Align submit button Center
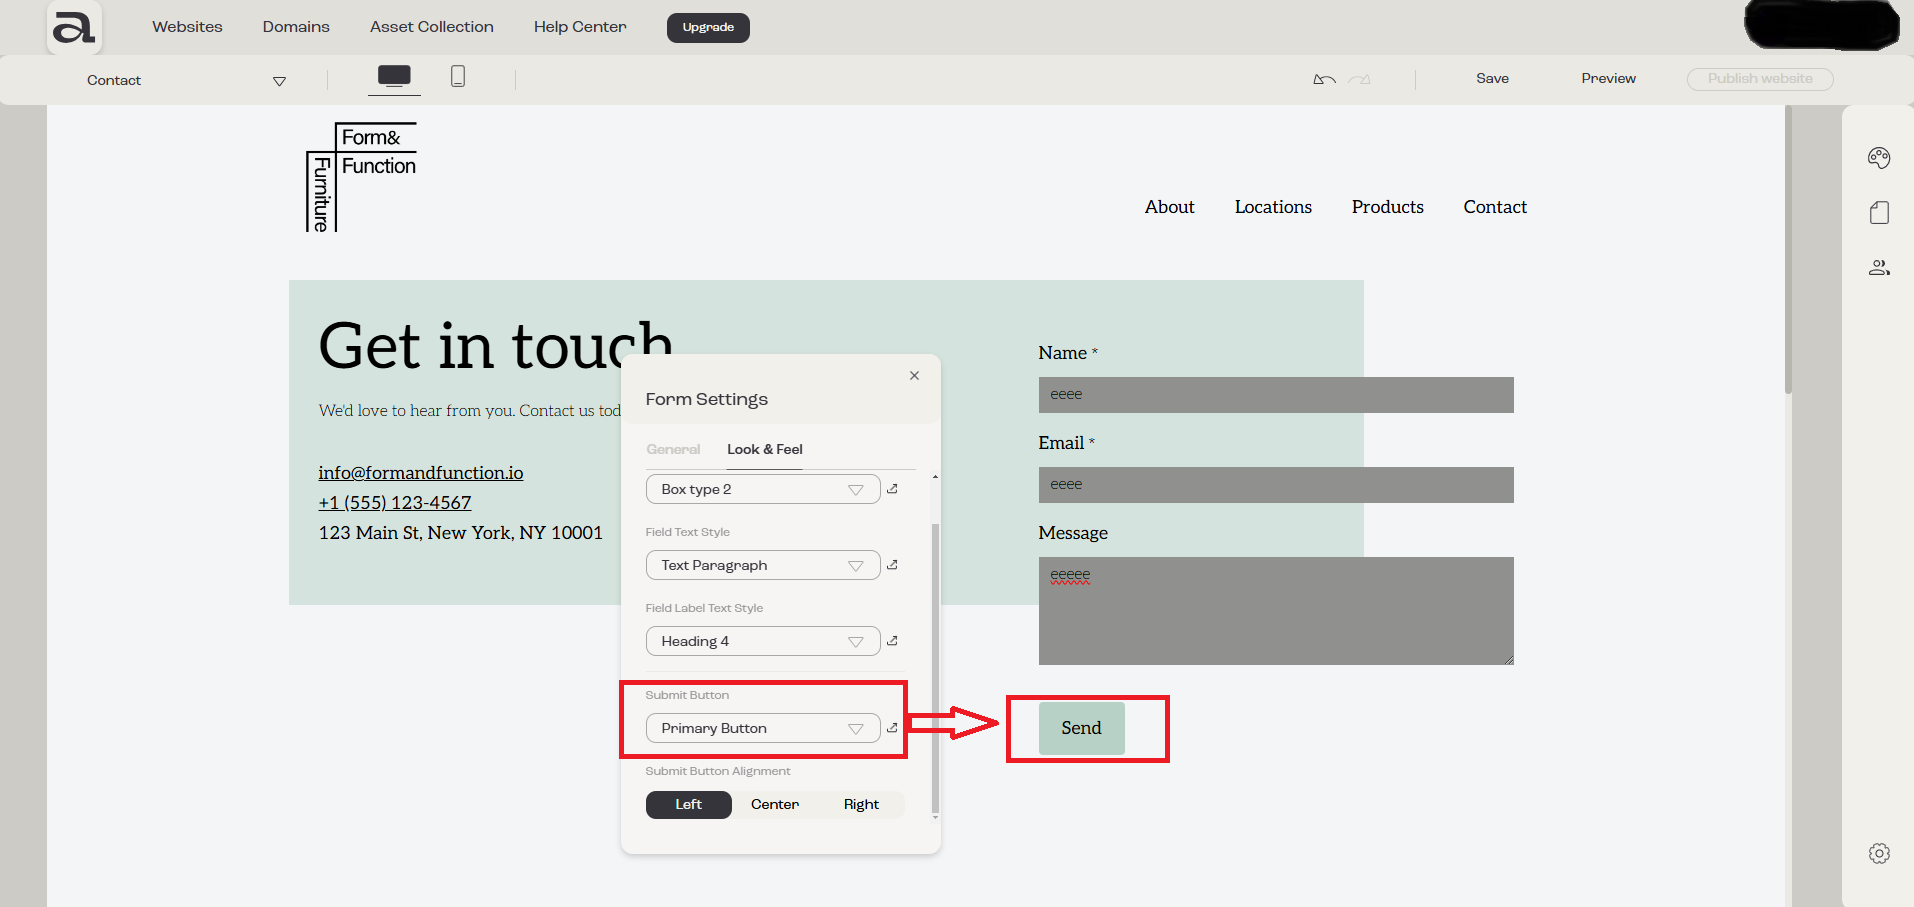The width and height of the screenshot is (1914, 907). point(775,805)
